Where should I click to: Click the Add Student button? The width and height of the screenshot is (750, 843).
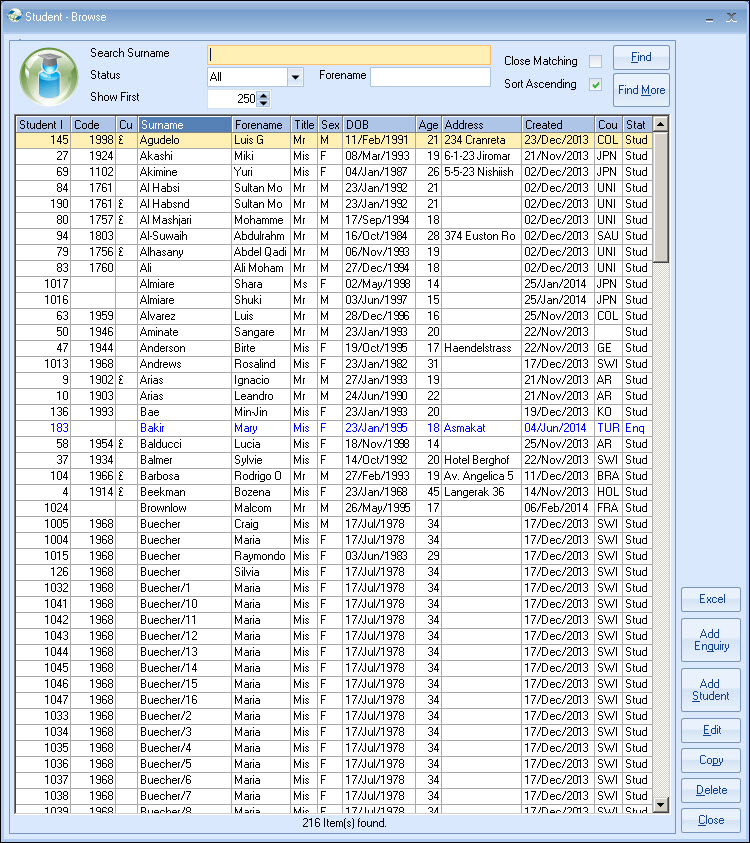pyautogui.click(x=711, y=690)
